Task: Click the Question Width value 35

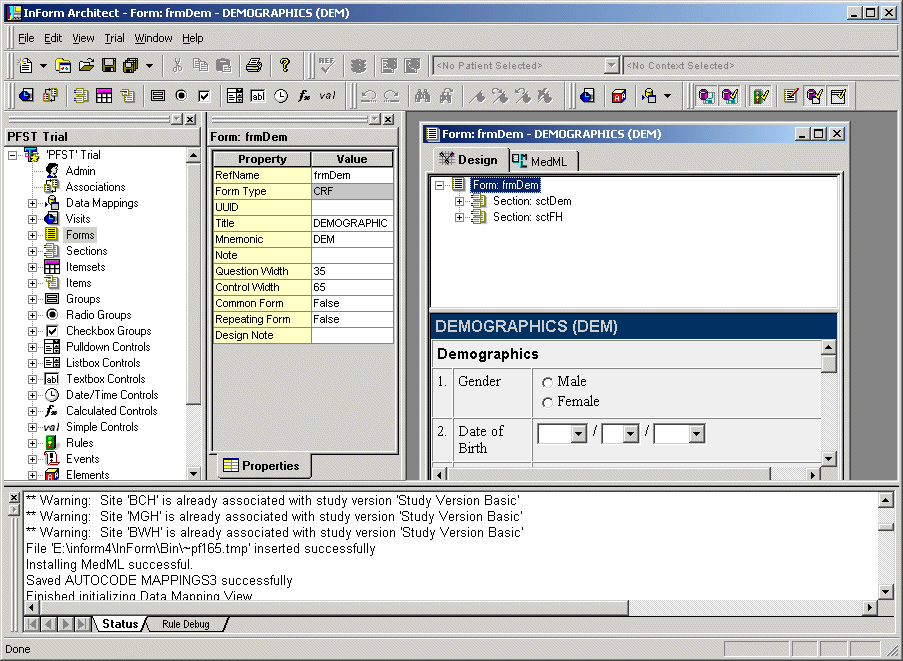Action: 352,271
